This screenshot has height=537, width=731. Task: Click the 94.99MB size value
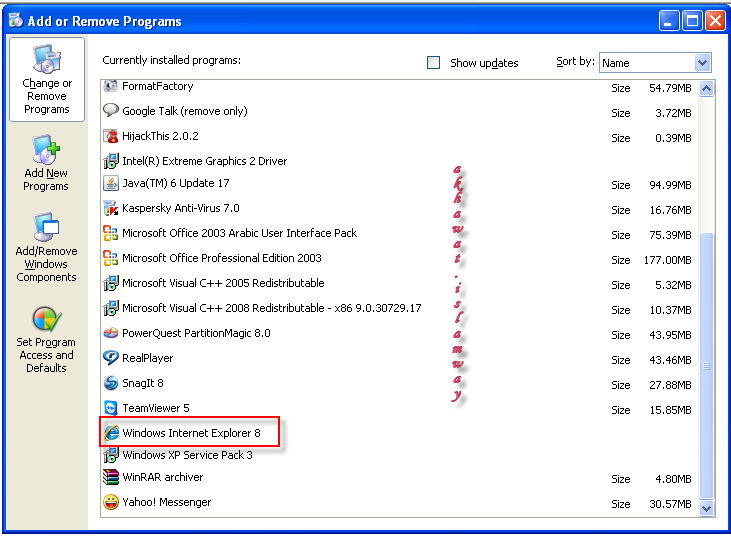pos(670,186)
